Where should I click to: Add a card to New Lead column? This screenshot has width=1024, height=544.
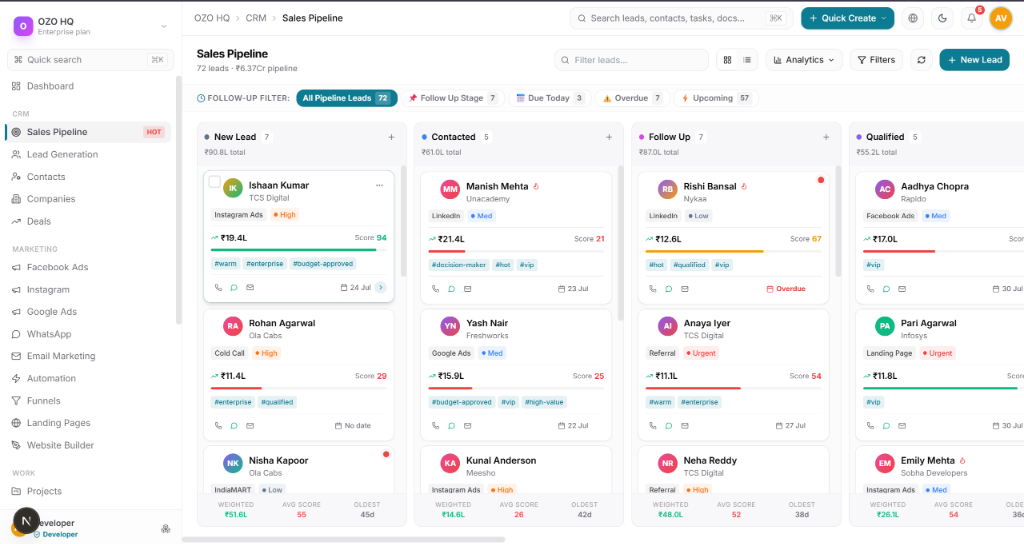click(391, 137)
